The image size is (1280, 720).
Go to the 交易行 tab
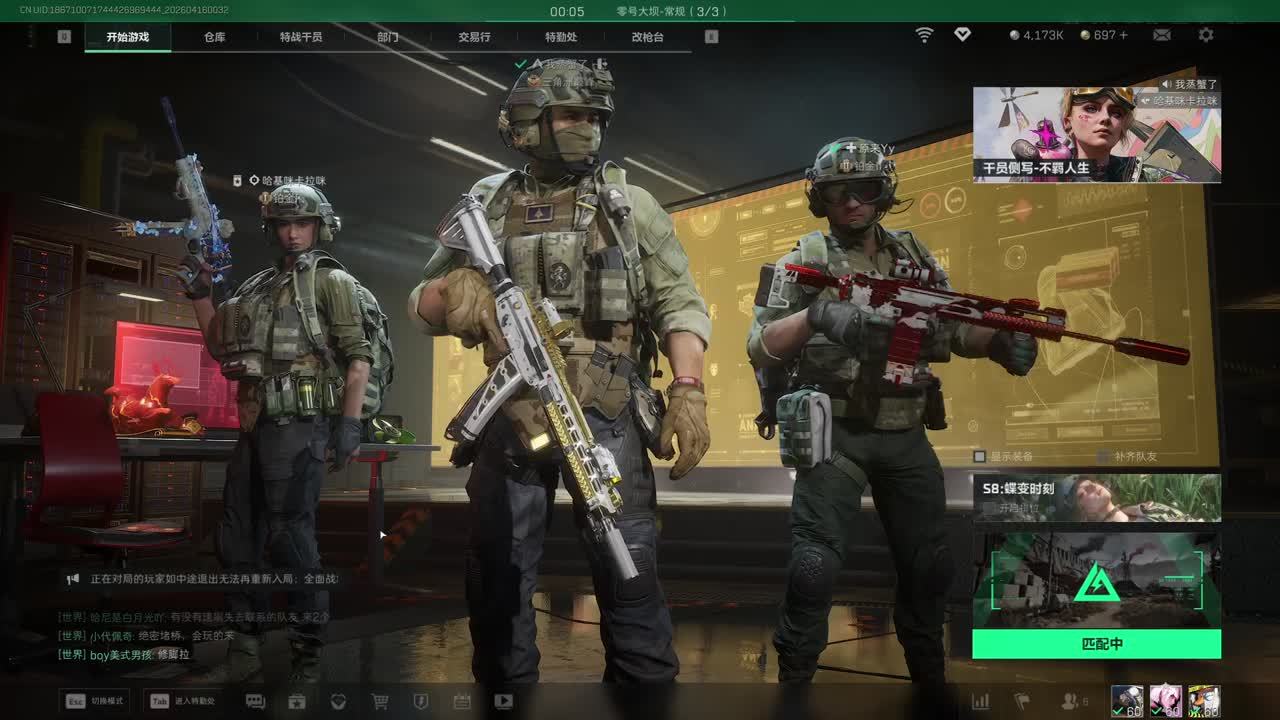tap(474, 37)
